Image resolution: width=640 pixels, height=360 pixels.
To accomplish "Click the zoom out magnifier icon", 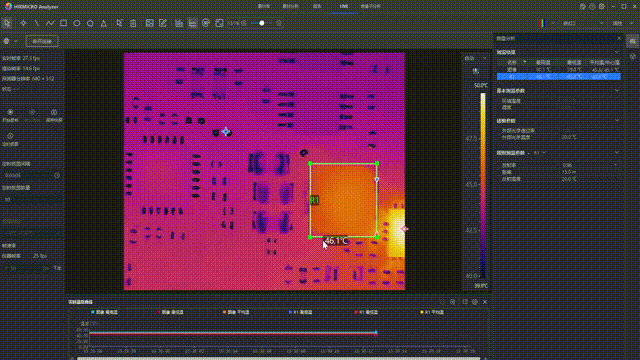I will (x=244, y=23).
